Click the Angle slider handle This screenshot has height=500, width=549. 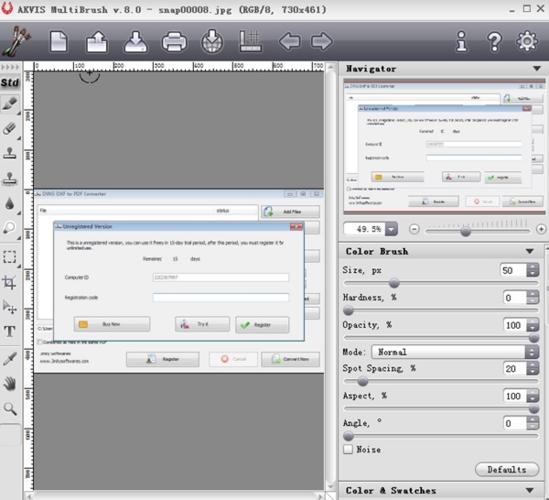click(348, 436)
